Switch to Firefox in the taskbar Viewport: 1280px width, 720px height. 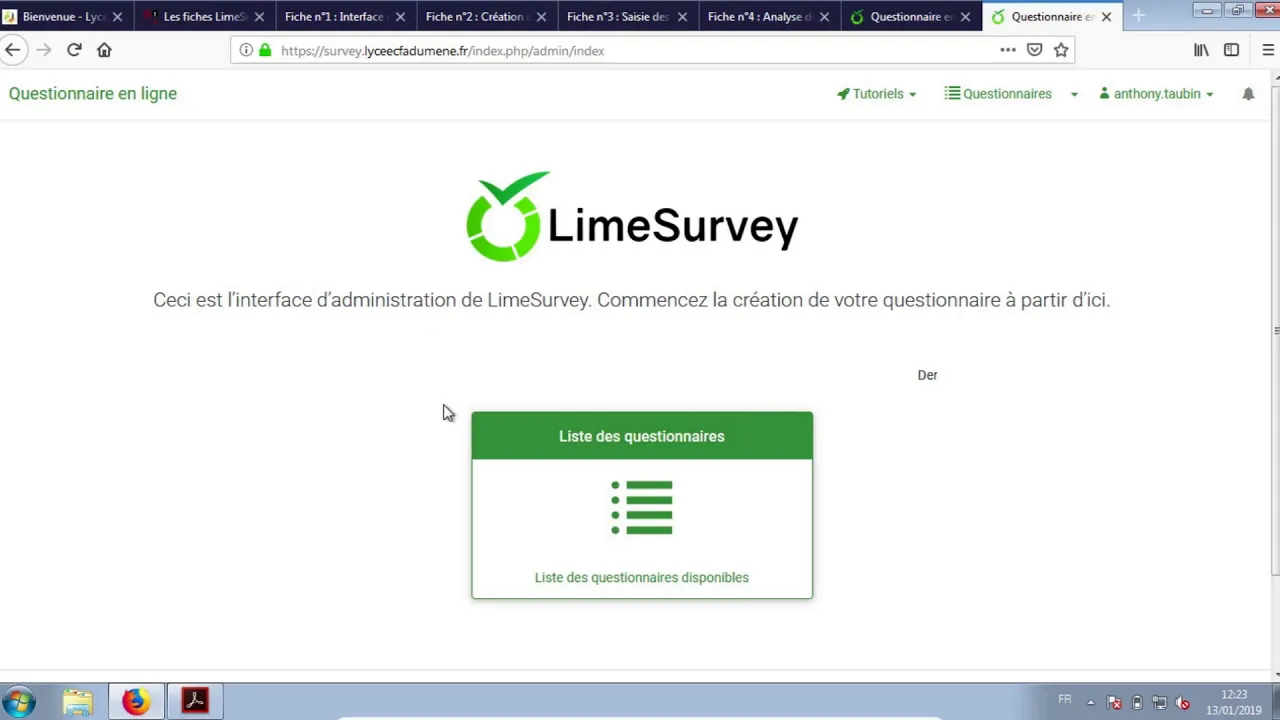[x=136, y=701]
